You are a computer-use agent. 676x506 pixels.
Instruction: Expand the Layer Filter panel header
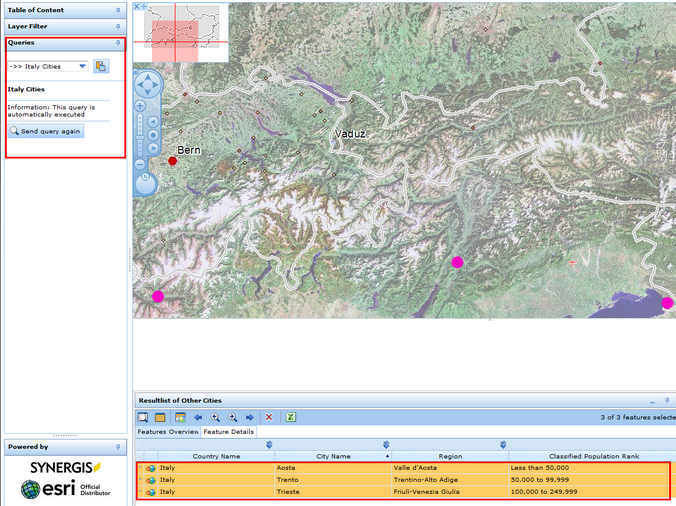click(66, 26)
